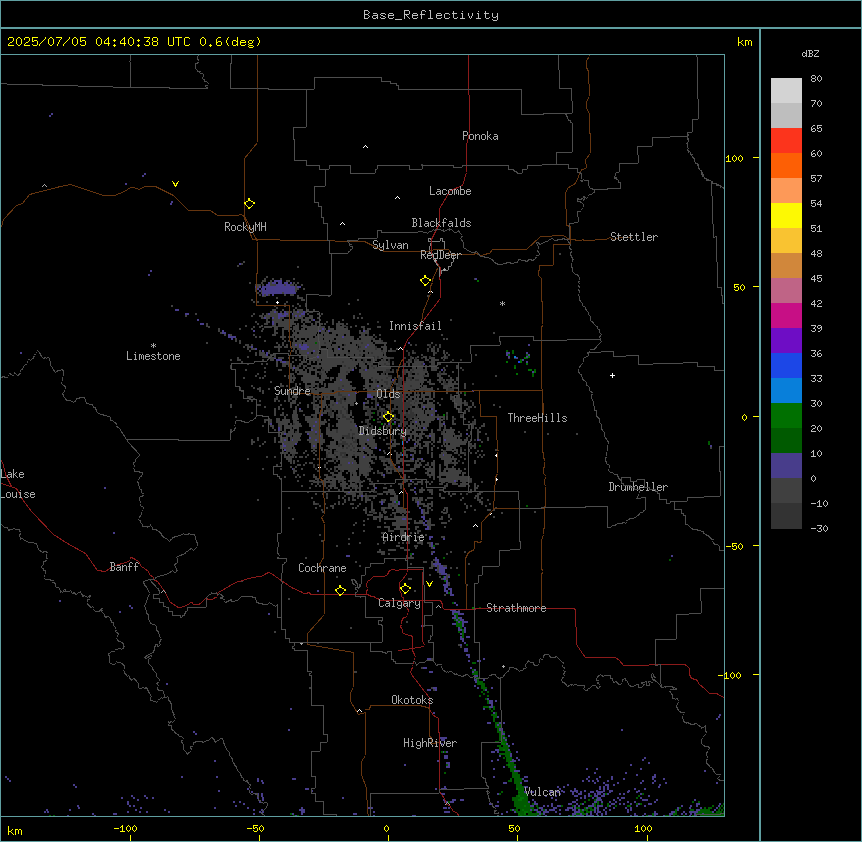Screen dimensions: 862x842
Task: Click the yellow diamond marker between Olds and Didsbury
Action: 388,417
